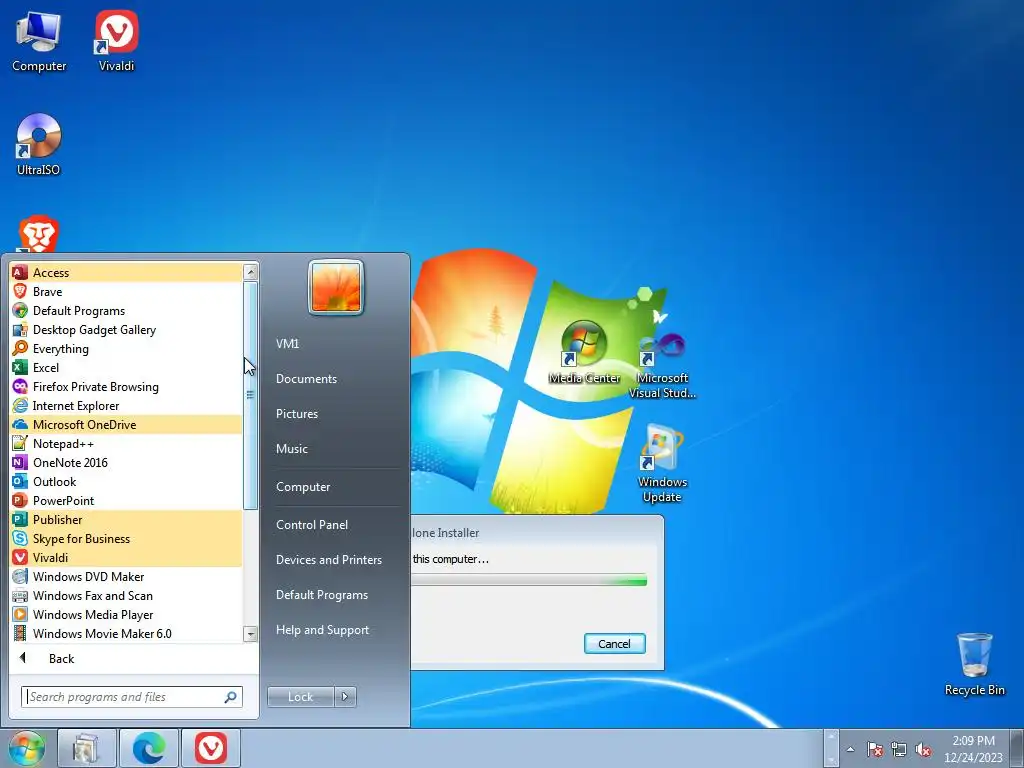Select the Computer desktop icon
1024x768 pixels.
(39, 41)
